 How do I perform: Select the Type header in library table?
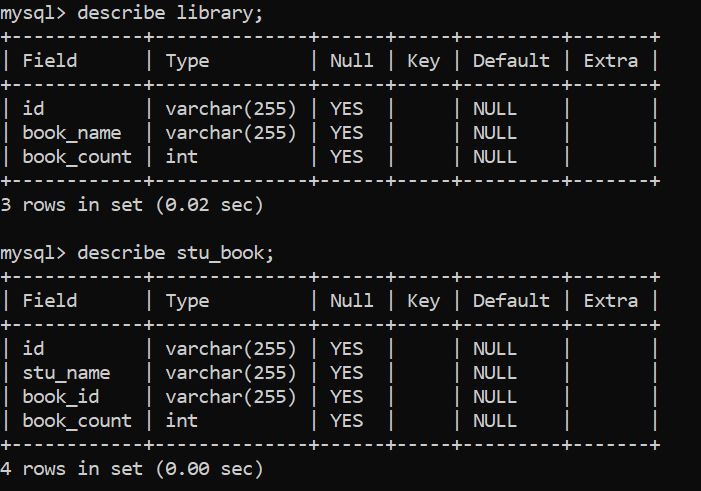click(187, 61)
